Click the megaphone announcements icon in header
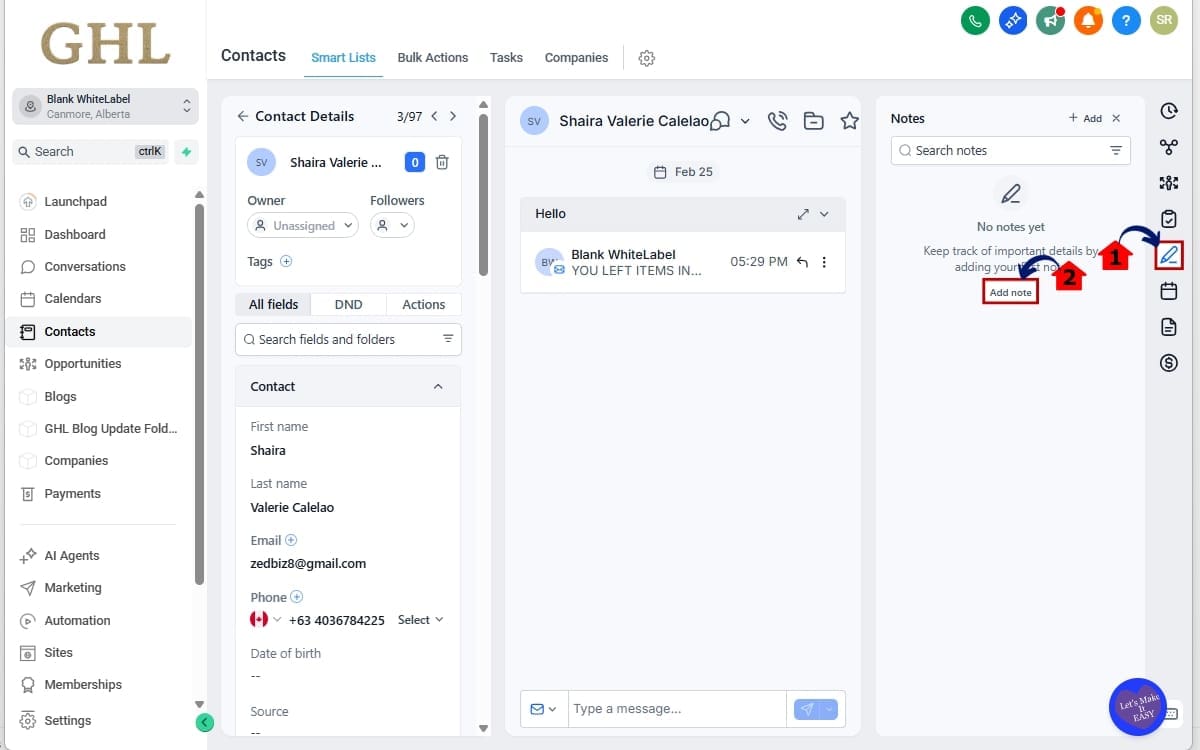This screenshot has height=750, width=1200. 1050,20
